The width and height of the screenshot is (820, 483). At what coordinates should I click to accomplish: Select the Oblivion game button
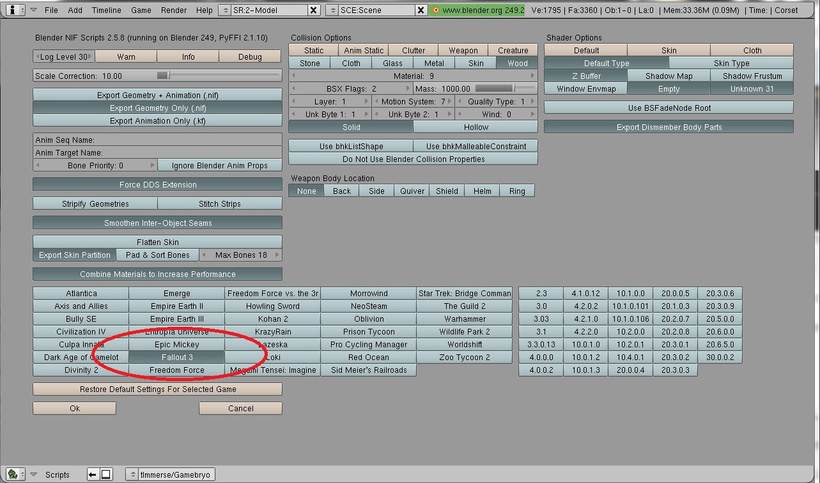tap(369, 319)
